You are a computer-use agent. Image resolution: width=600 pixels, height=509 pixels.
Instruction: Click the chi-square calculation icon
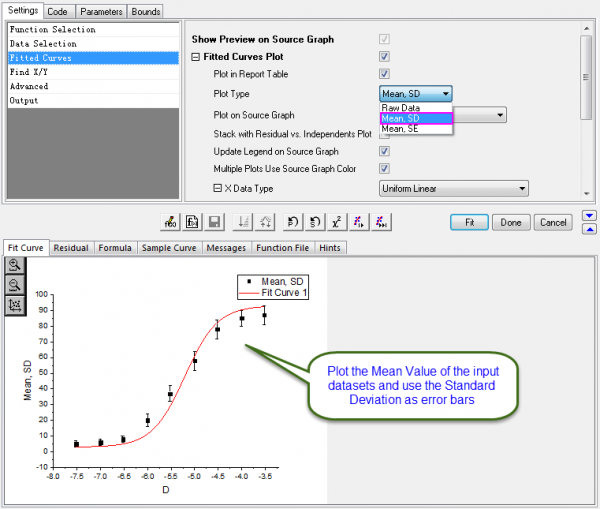click(337, 222)
